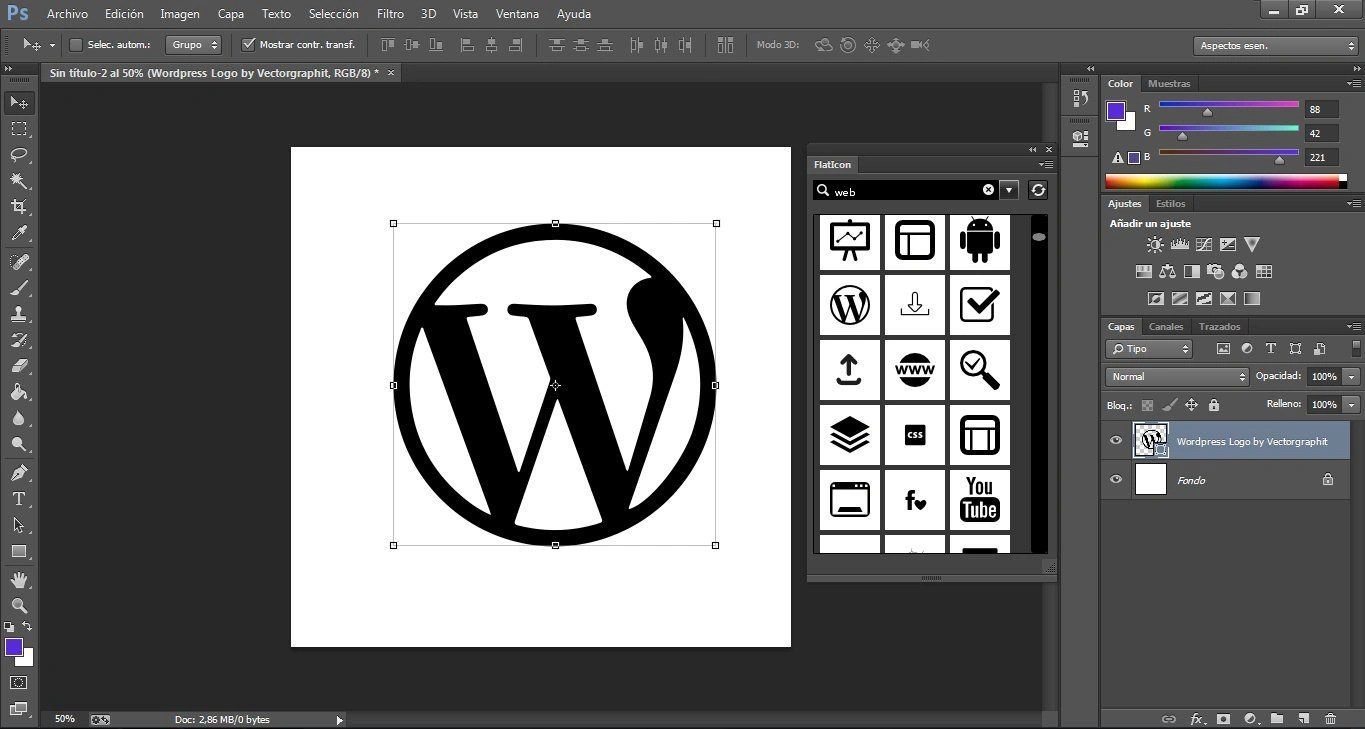Image resolution: width=1365 pixels, height=729 pixels.
Task: Link layers with chain icon
Action: (x=1168, y=718)
